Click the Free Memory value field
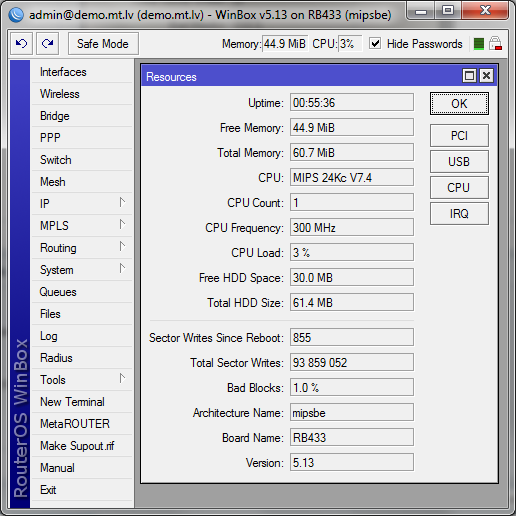The image size is (516, 516). point(352,128)
